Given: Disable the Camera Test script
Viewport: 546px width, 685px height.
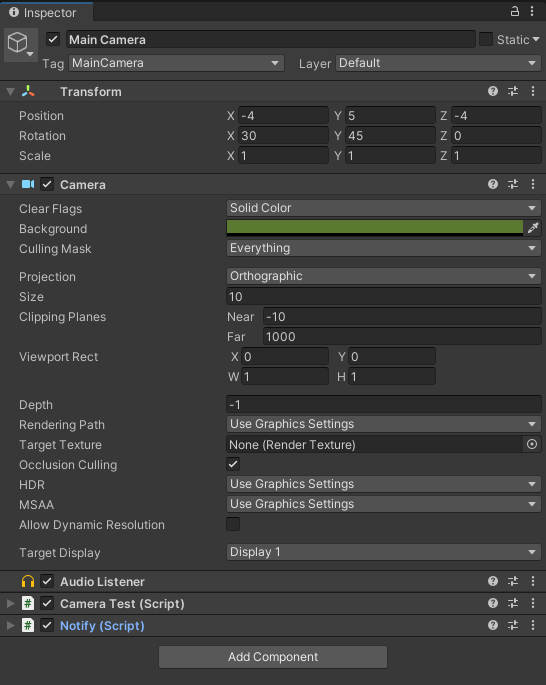Looking at the screenshot, I should click(47, 604).
